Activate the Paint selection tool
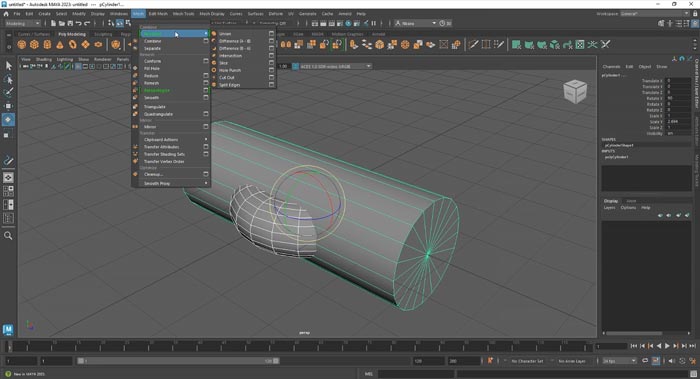 click(8, 93)
